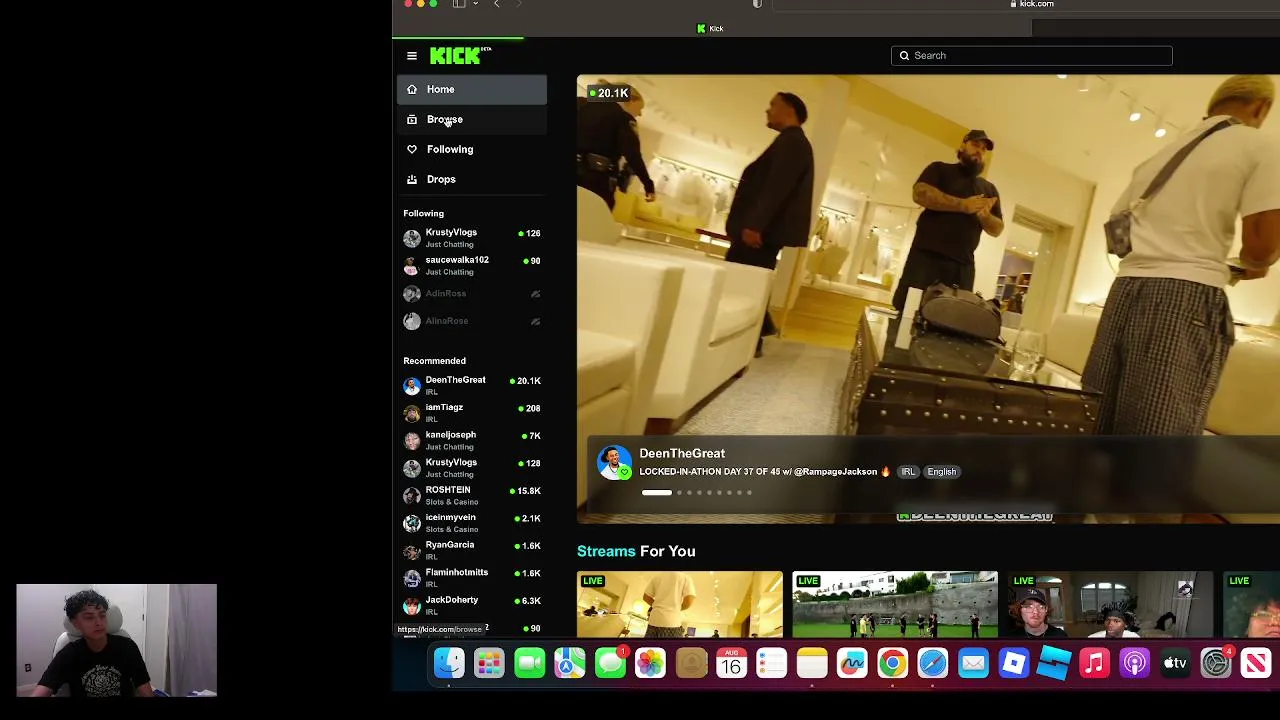This screenshot has width=1280, height=720.
Task: Open followed channel KrustyVlogs with 126 viewers
Action: tap(472, 238)
